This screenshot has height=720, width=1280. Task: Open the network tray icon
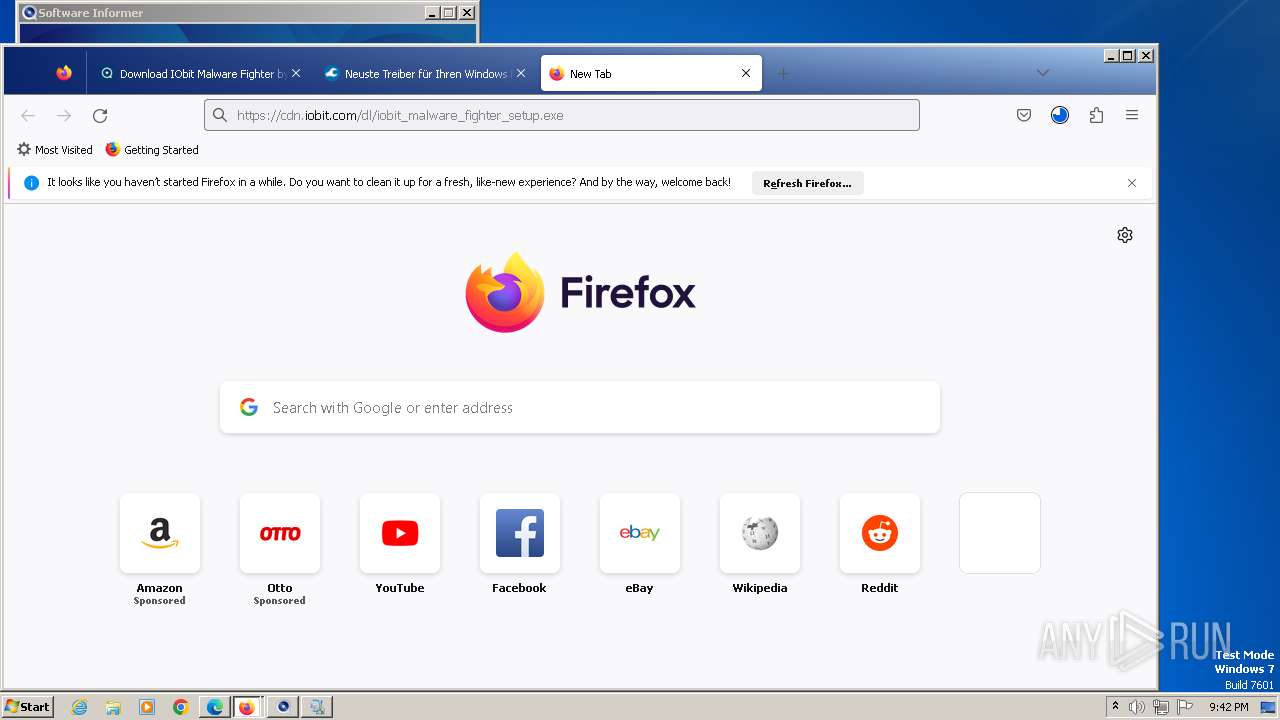(x=1161, y=707)
